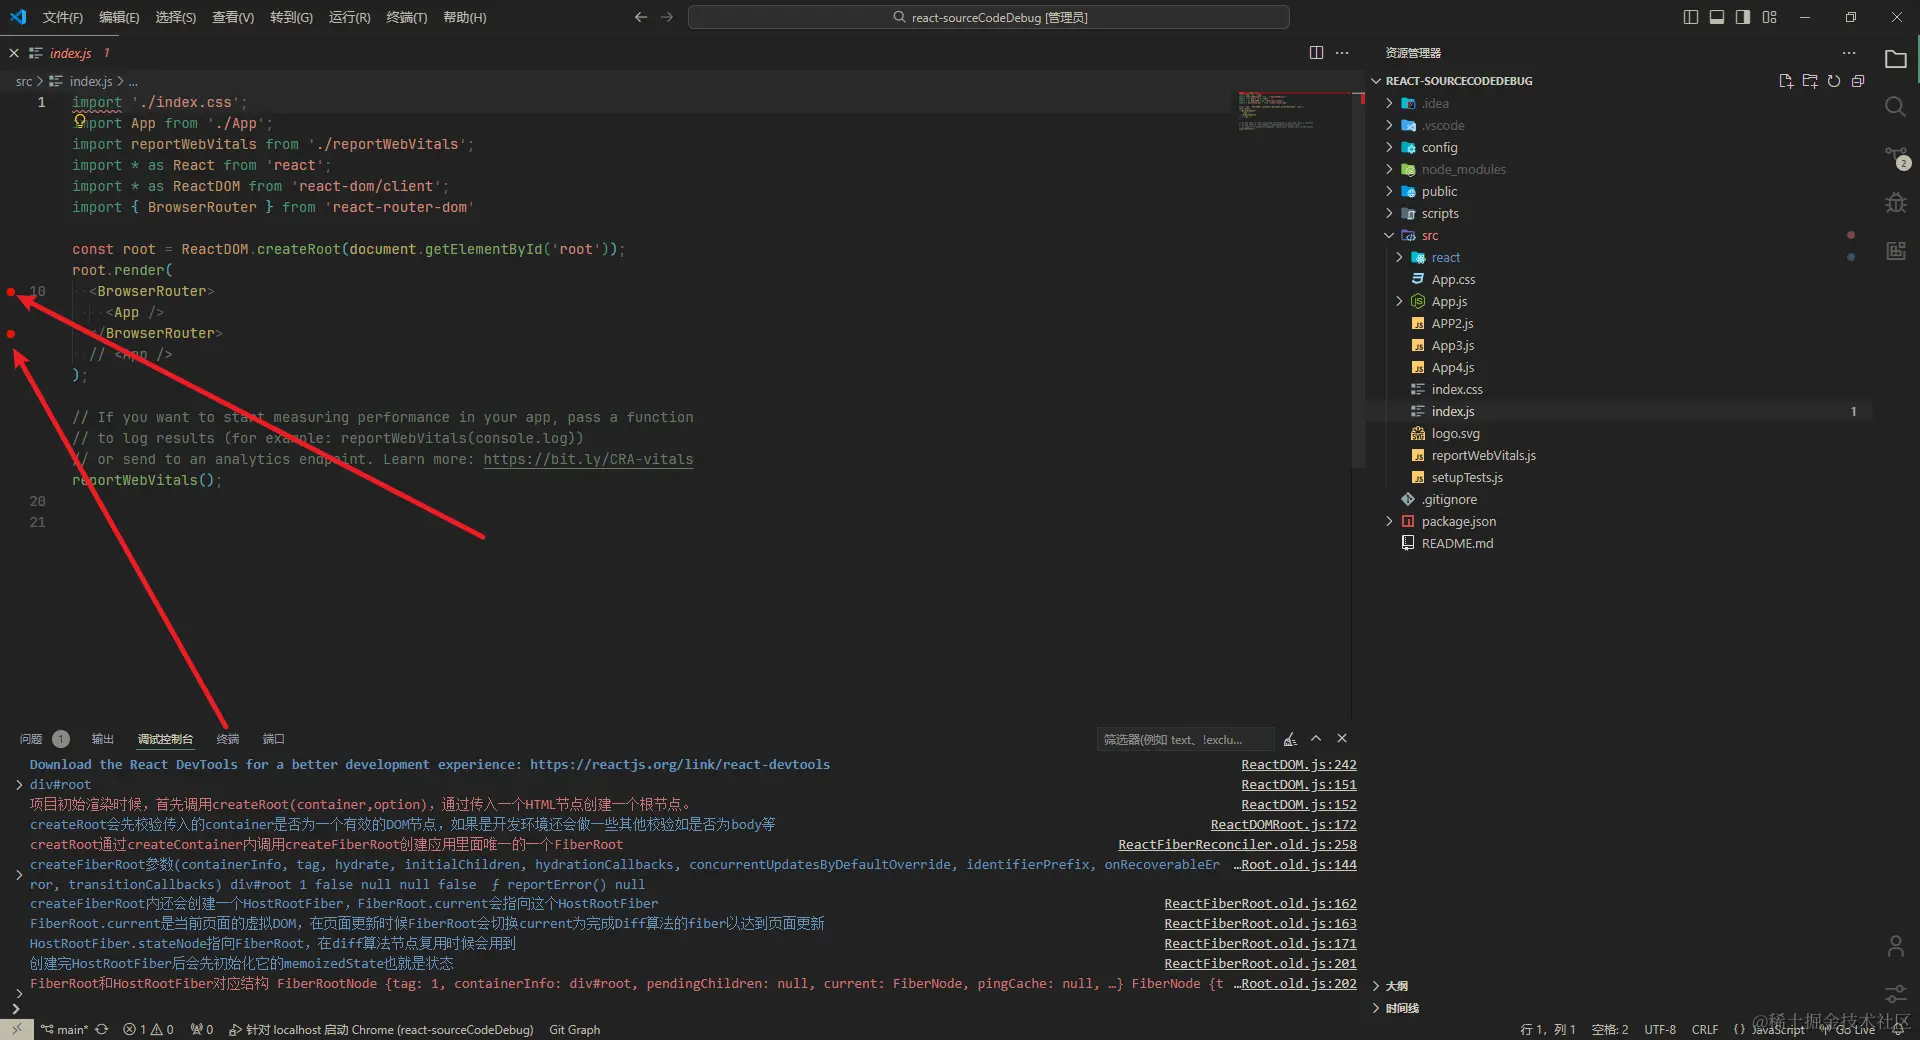Collapse all folders in explorer
1920x1040 pixels.
pyautogui.click(x=1858, y=81)
